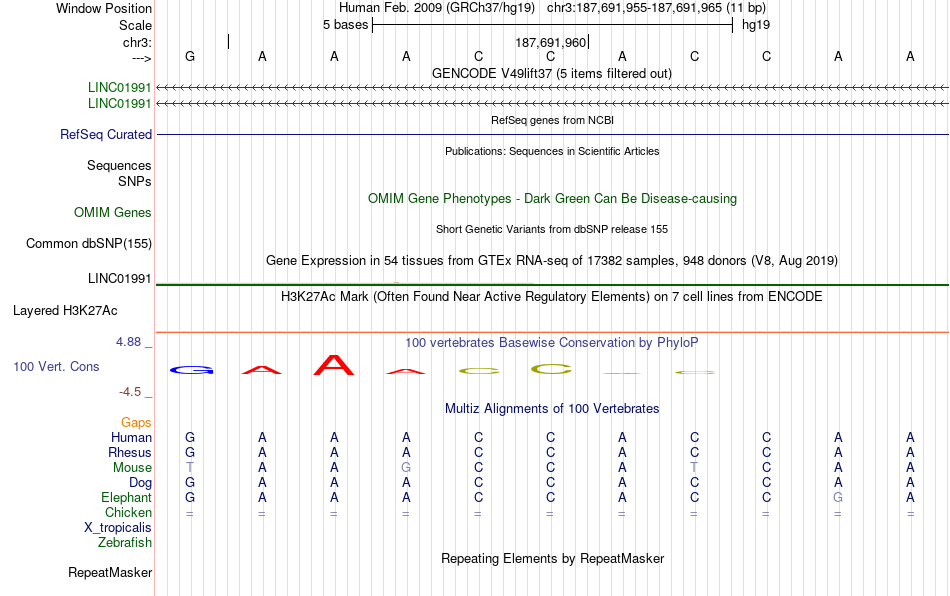Click the grey G in the Elephant alignment row
Image resolution: width=950 pixels, height=596 pixels.
838,497
